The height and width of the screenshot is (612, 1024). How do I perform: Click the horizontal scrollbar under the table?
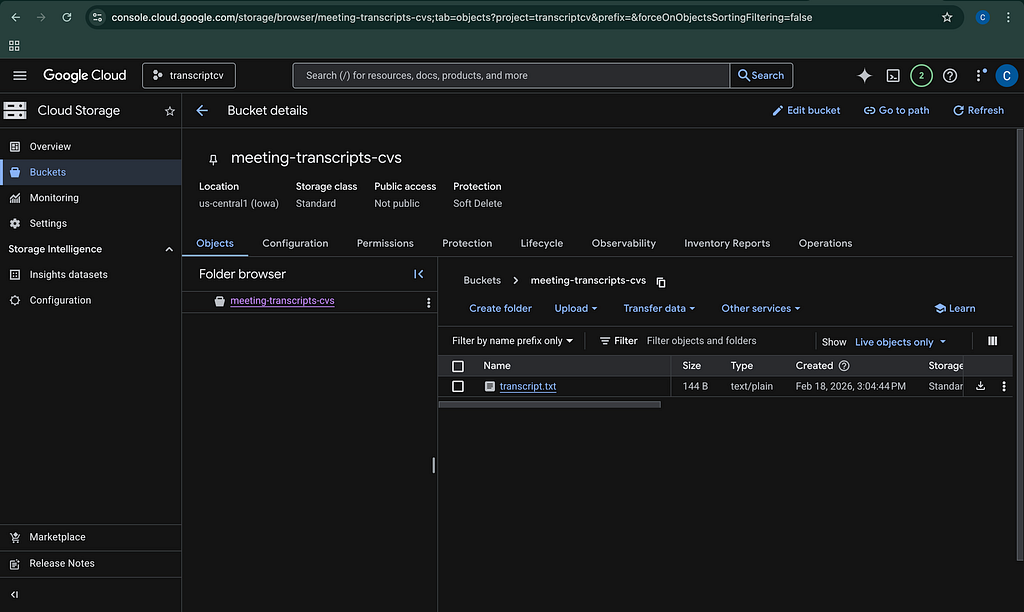coord(550,405)
